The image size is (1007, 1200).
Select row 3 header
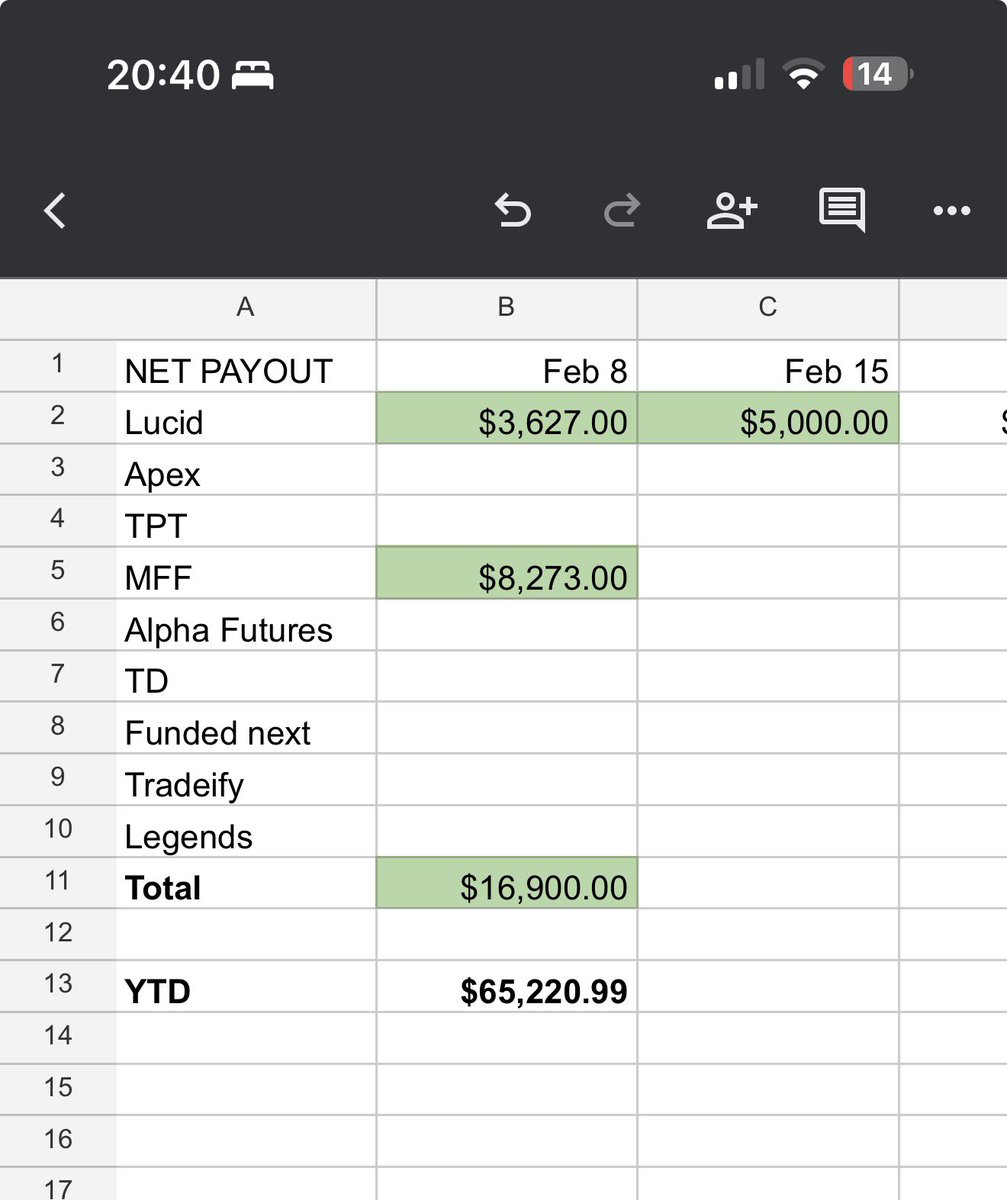(58, 469)
